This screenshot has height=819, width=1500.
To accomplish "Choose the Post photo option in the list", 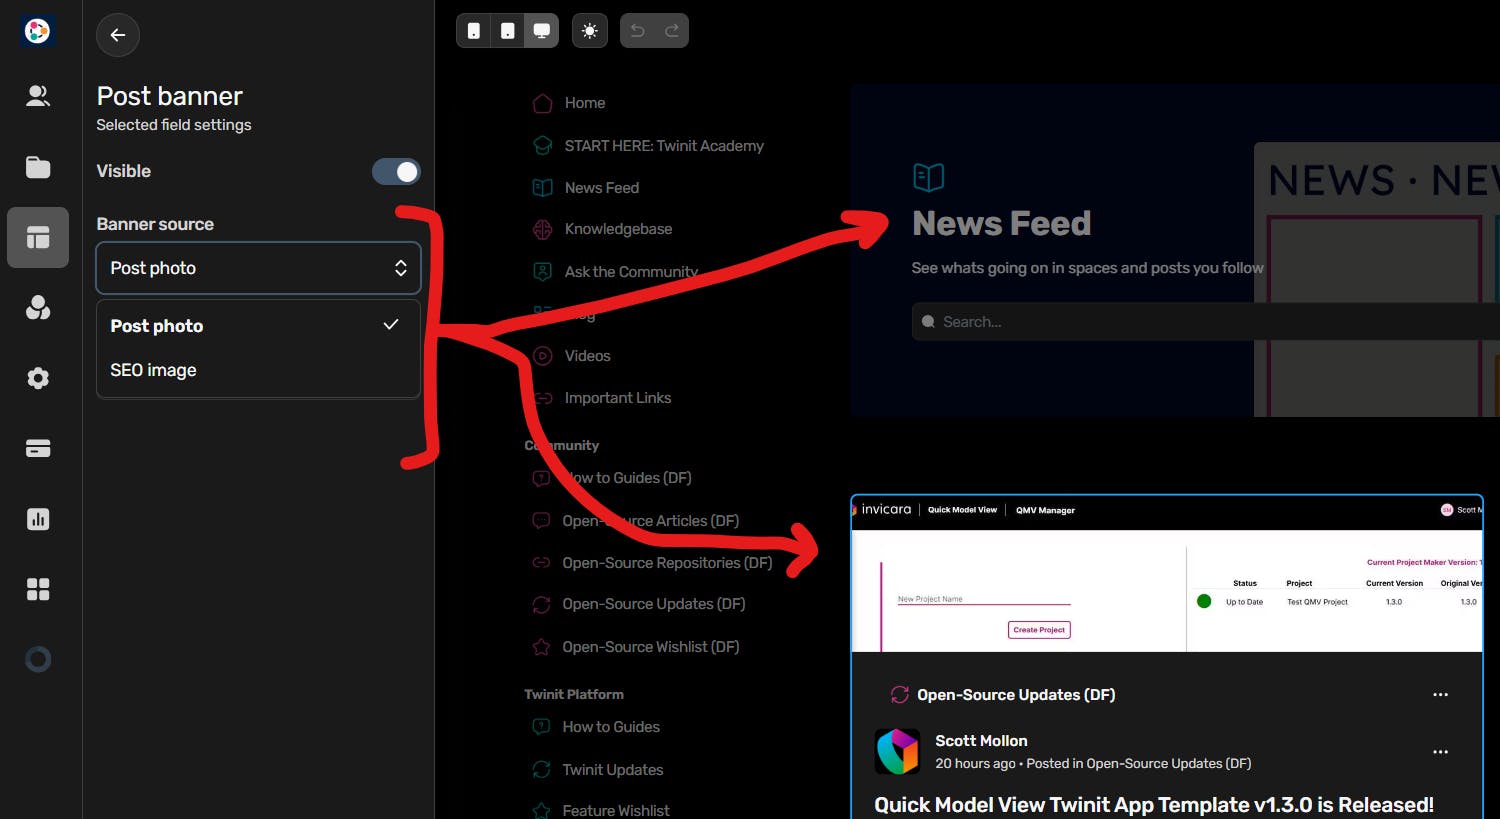I will (258, 326).
